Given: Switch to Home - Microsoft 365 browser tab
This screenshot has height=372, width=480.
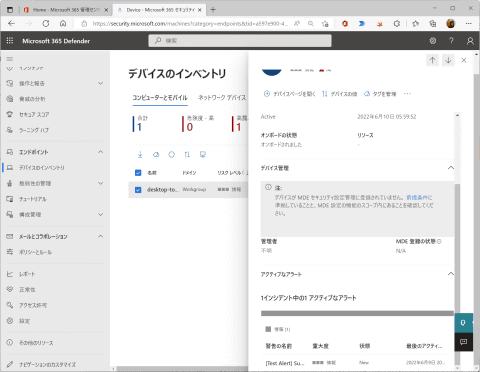Looking at the screenshot, I should click(x=66, y=10).
